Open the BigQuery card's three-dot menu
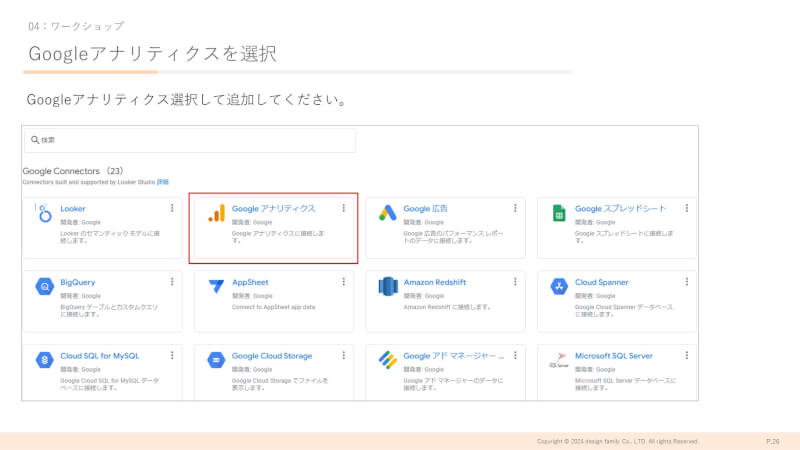 point(172,282)
